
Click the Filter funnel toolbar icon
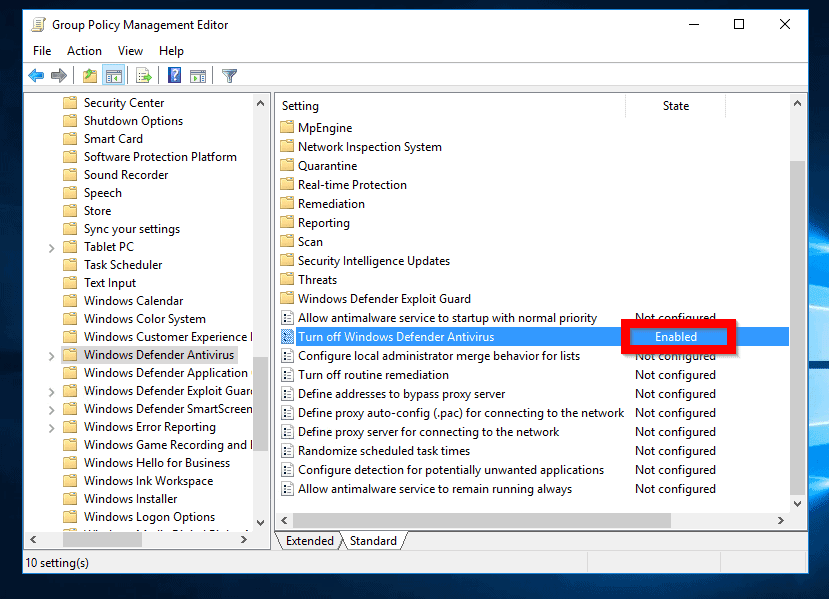click(229, 76)
